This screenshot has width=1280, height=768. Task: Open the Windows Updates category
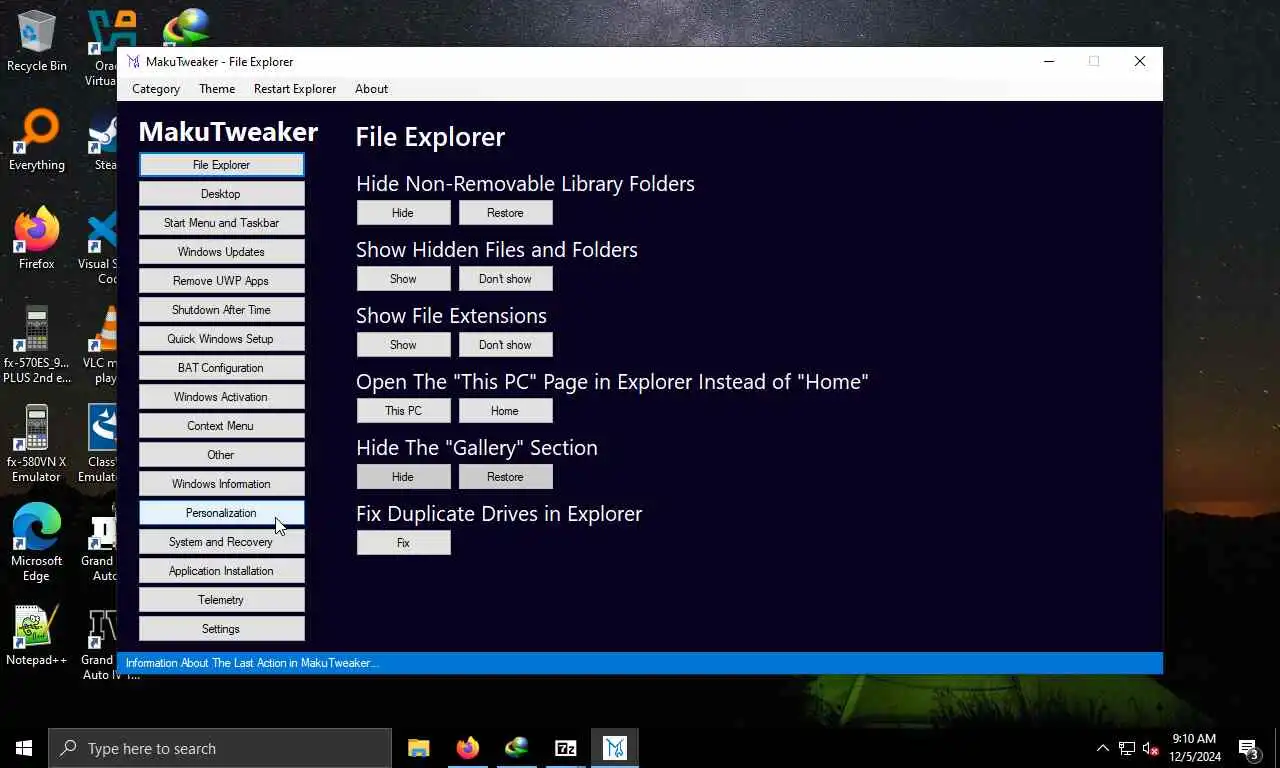(x=221, y=252)
